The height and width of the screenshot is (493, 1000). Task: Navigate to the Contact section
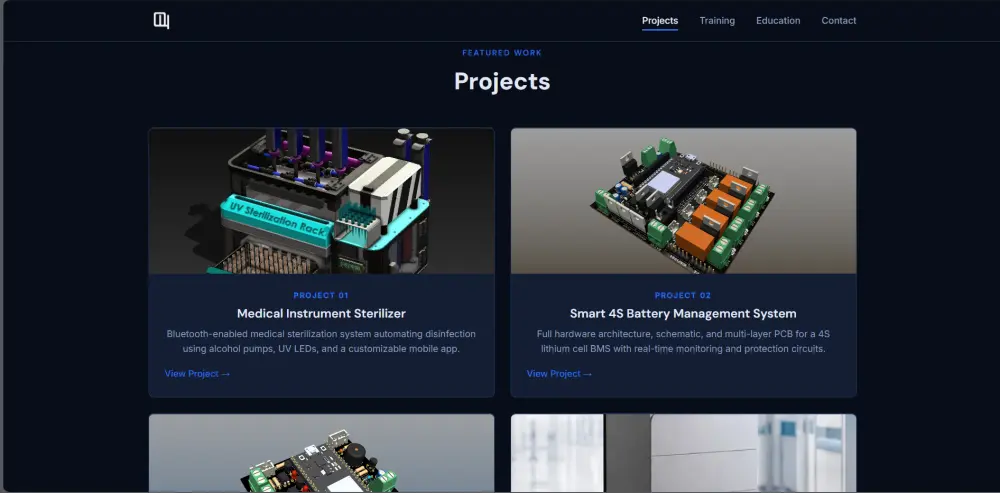[839, 20]
